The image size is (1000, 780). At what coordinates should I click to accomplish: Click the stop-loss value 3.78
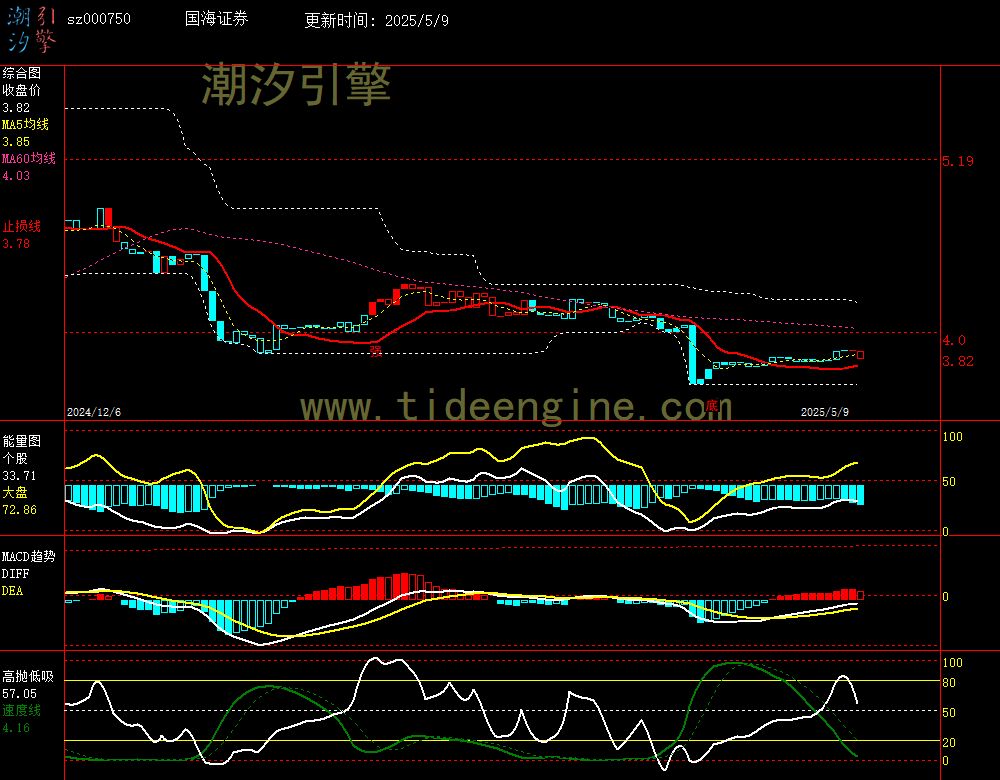pyautogui.click(x=16, y=244)
